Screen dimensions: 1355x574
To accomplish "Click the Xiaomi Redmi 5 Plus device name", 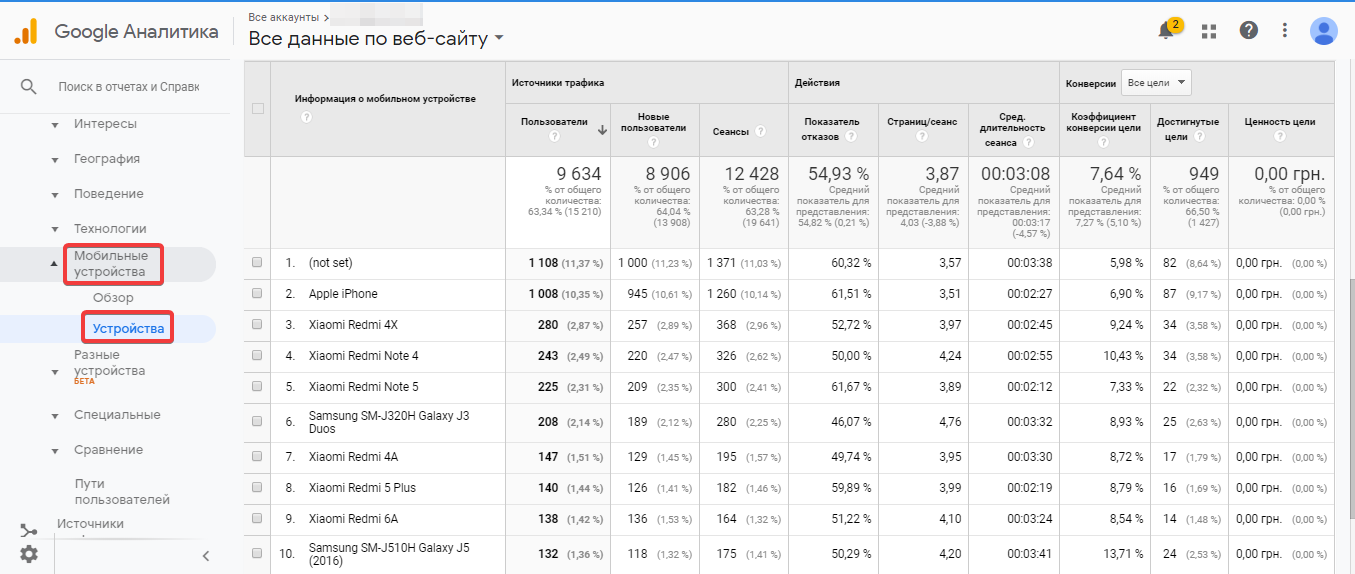I will [x=362, y=488].
